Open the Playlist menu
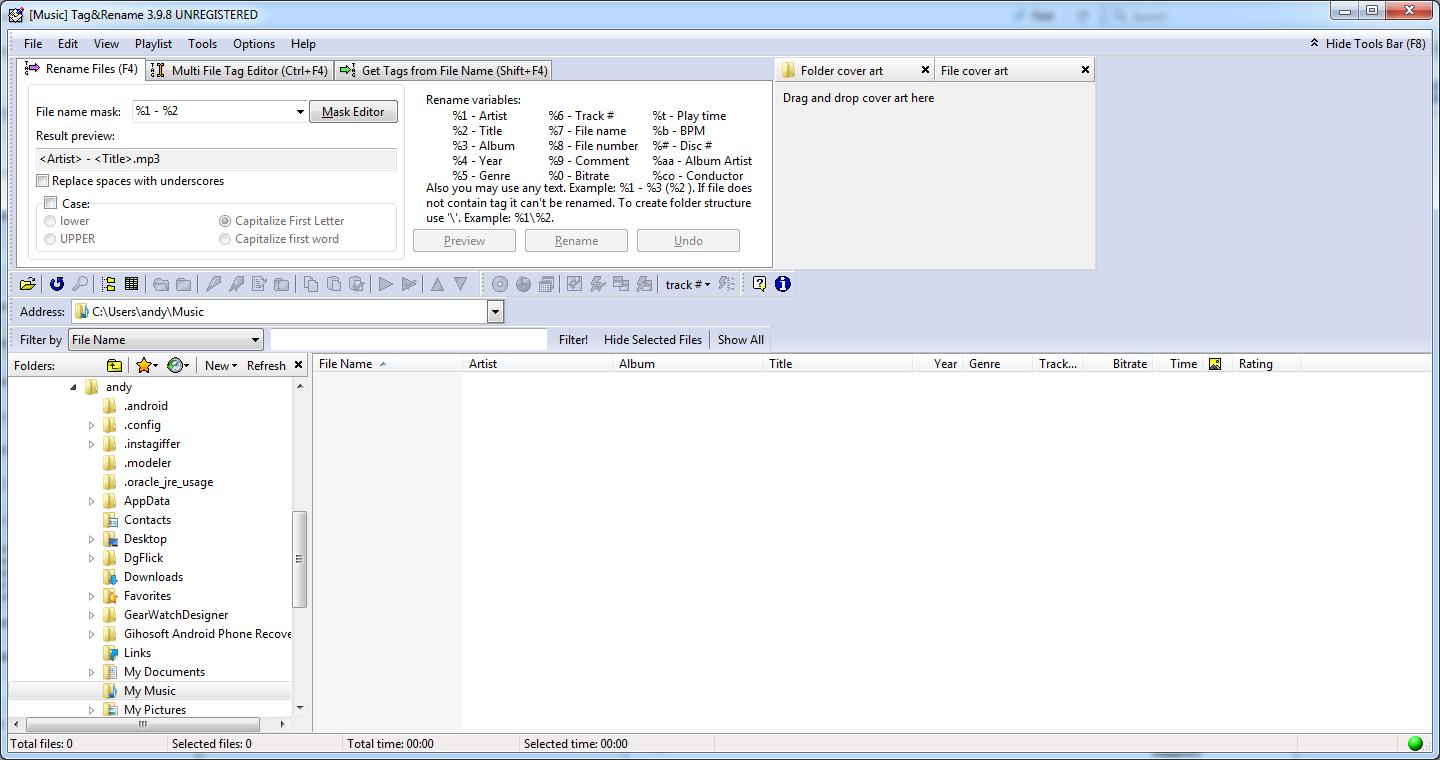The height and width of the screenshot is (760, 1440). click(153, 44)
